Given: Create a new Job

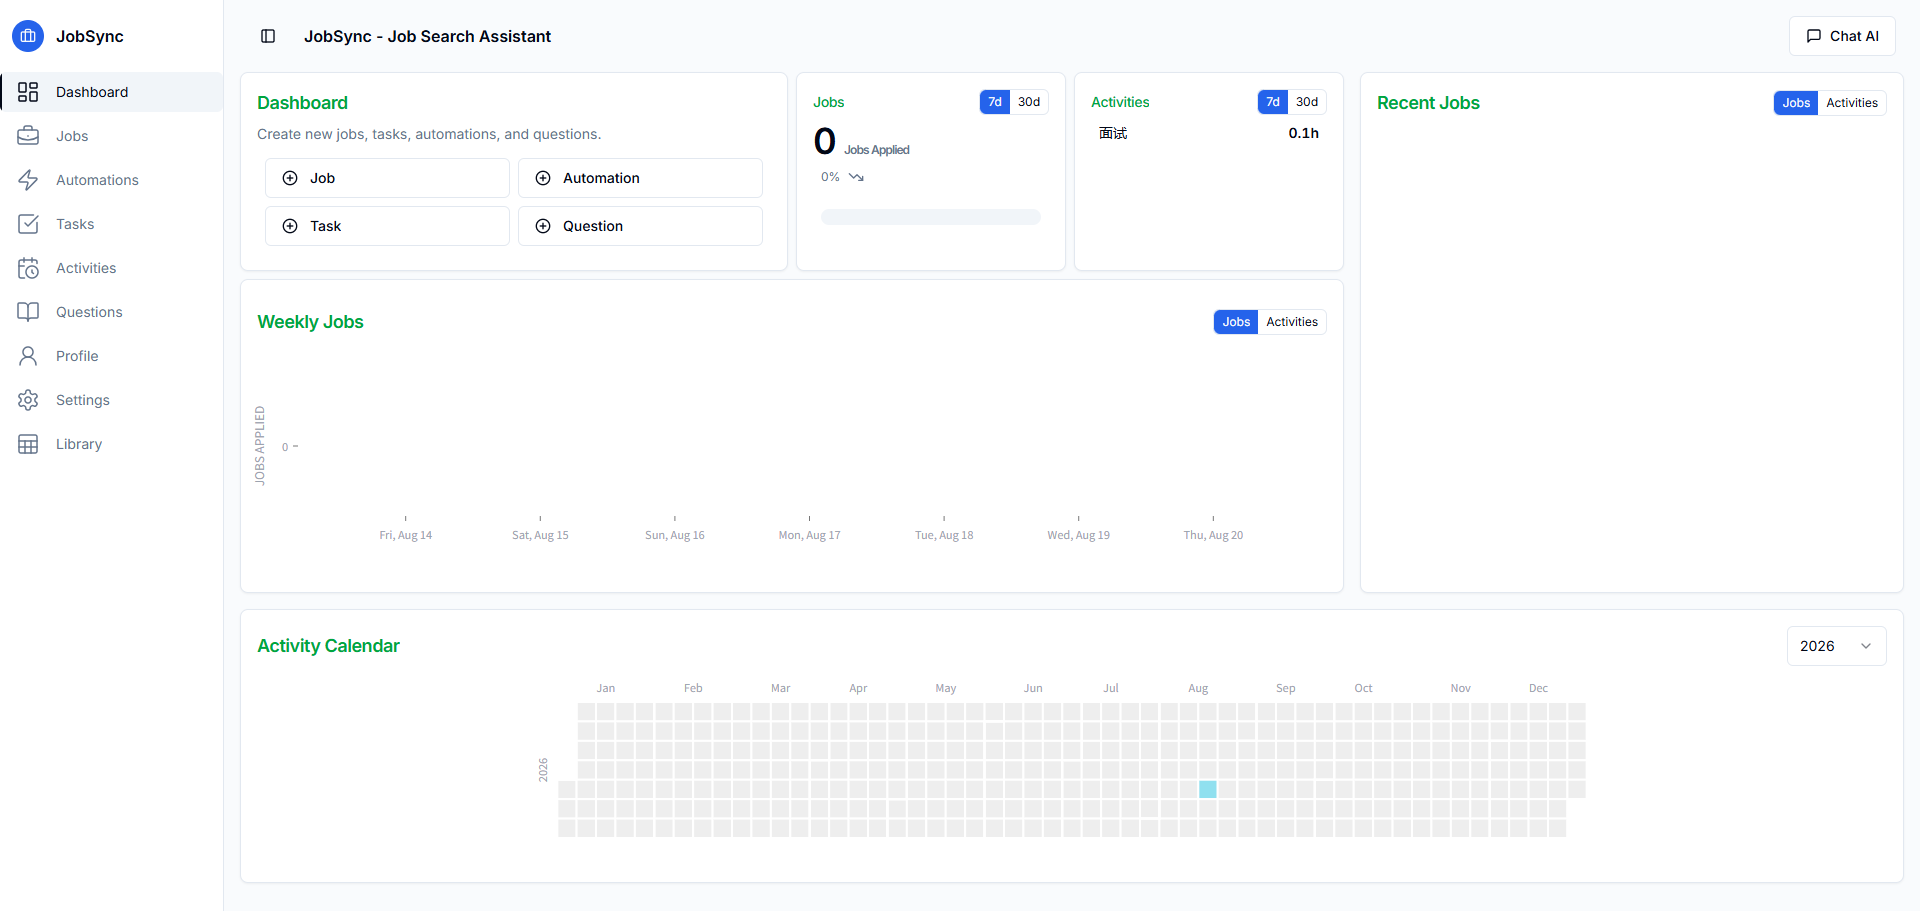Looking at the screenshot, I should [x=387, y=178].
